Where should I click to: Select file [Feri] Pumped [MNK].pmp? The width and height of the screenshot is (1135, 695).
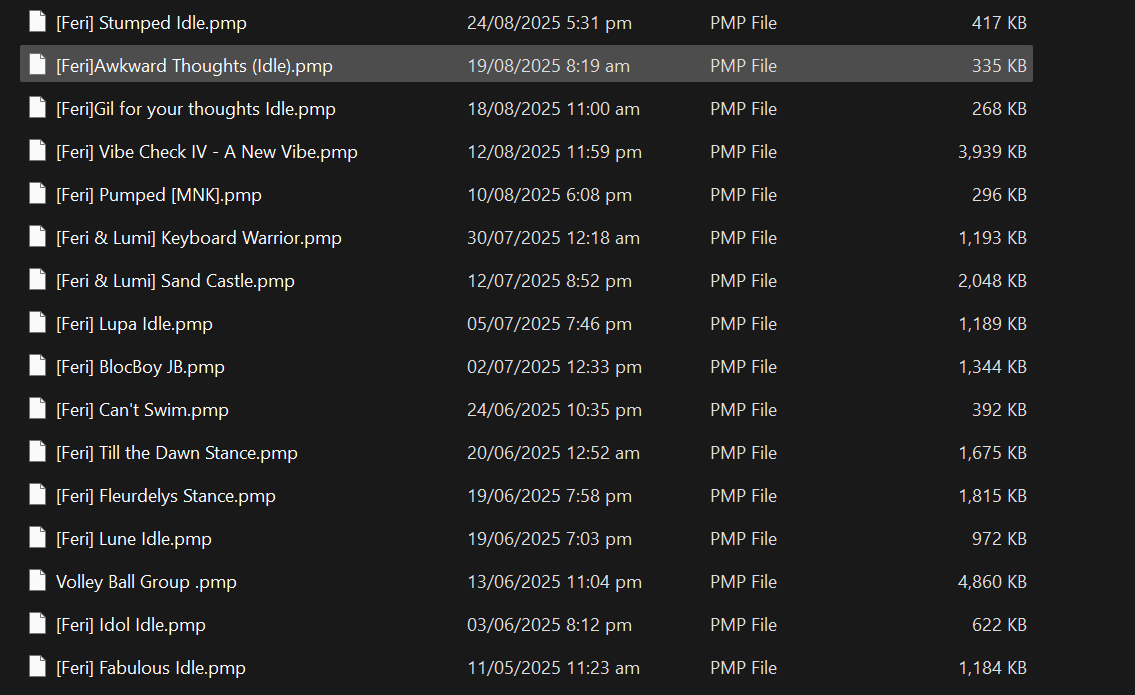tap(159, 195)
